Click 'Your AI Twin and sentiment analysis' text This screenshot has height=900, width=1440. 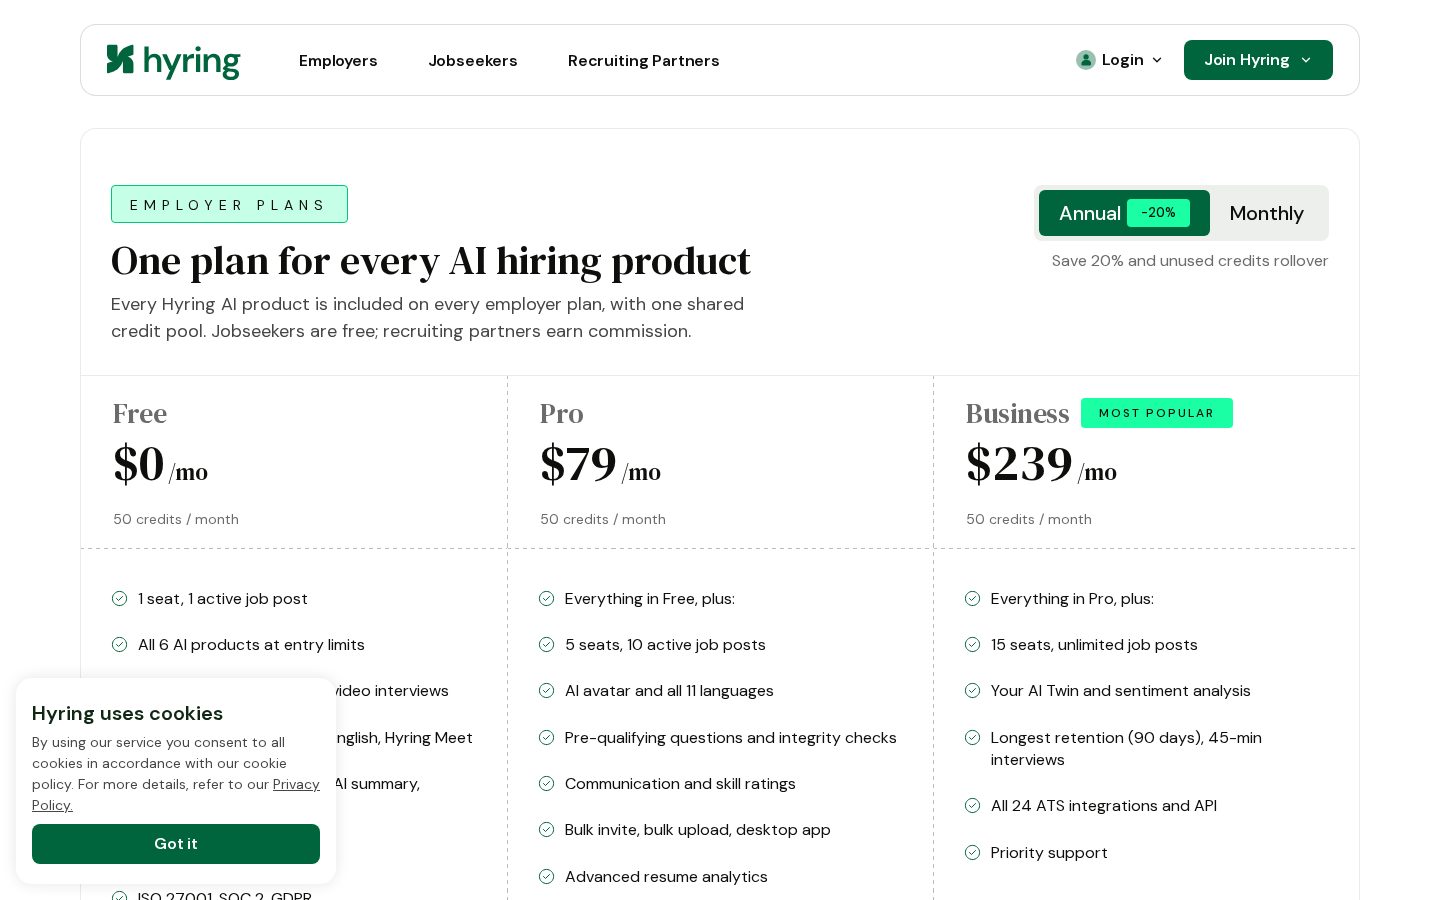[x=1121, y=691]
